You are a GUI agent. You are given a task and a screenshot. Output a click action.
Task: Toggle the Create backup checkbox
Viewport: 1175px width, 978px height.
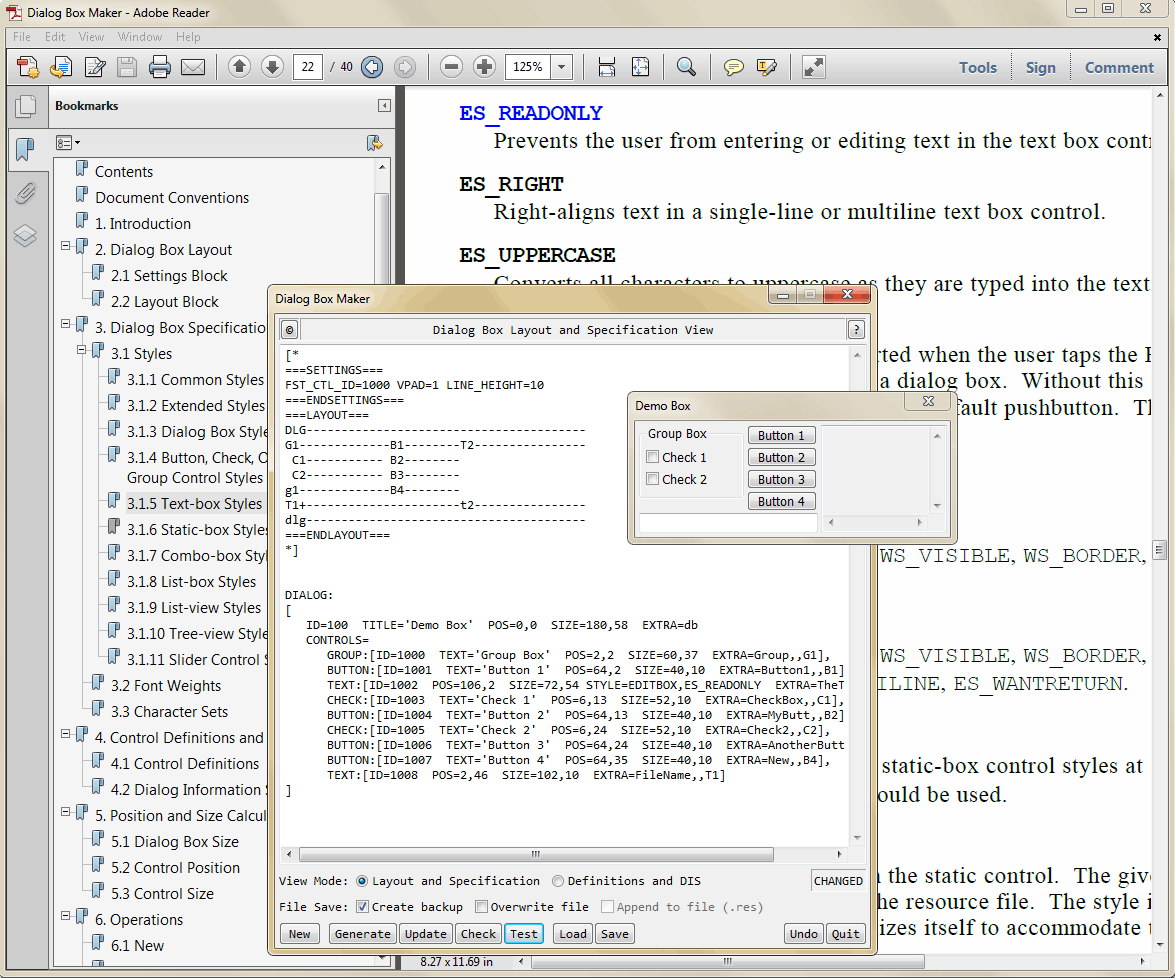tap(363, 907)
